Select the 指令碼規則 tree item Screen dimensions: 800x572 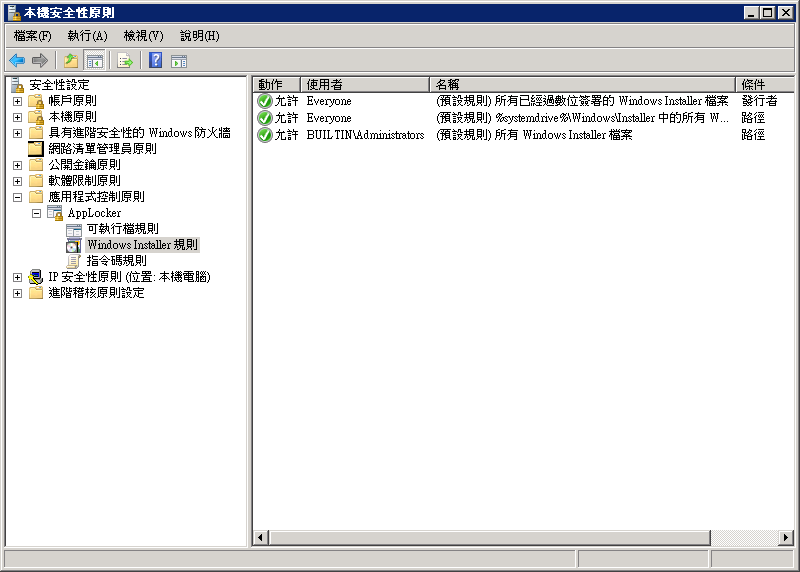coord(116,261)
